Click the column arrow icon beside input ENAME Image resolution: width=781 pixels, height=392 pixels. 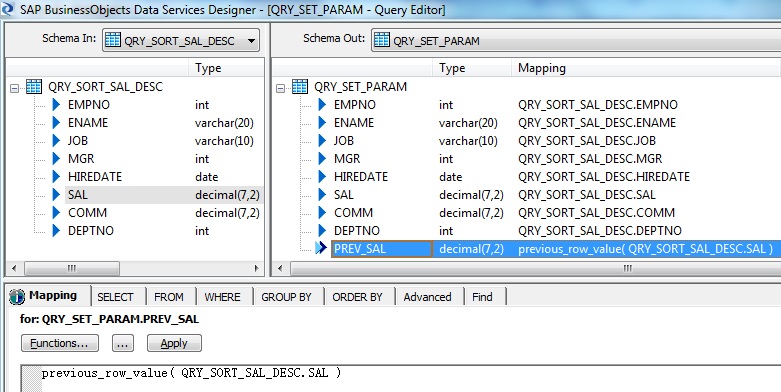tap(56, 123)
